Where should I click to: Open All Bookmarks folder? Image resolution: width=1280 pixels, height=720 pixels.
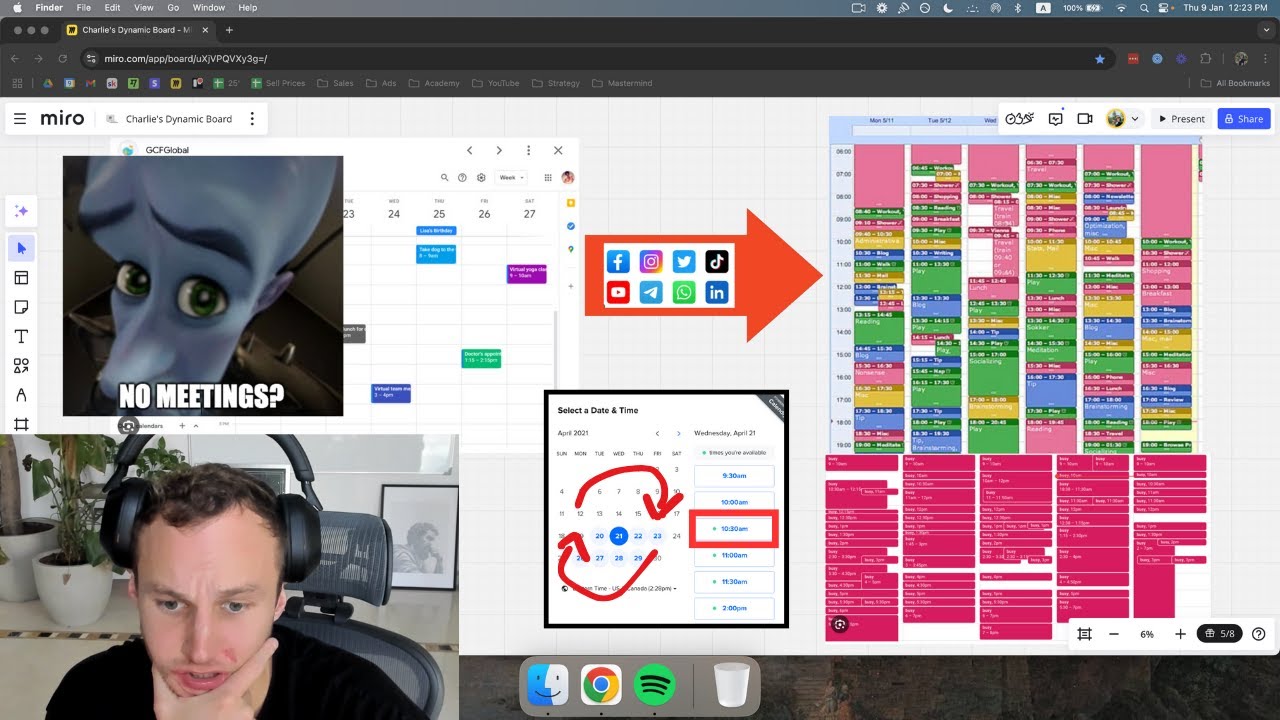pyautogui.click(x=1236, y=83)
